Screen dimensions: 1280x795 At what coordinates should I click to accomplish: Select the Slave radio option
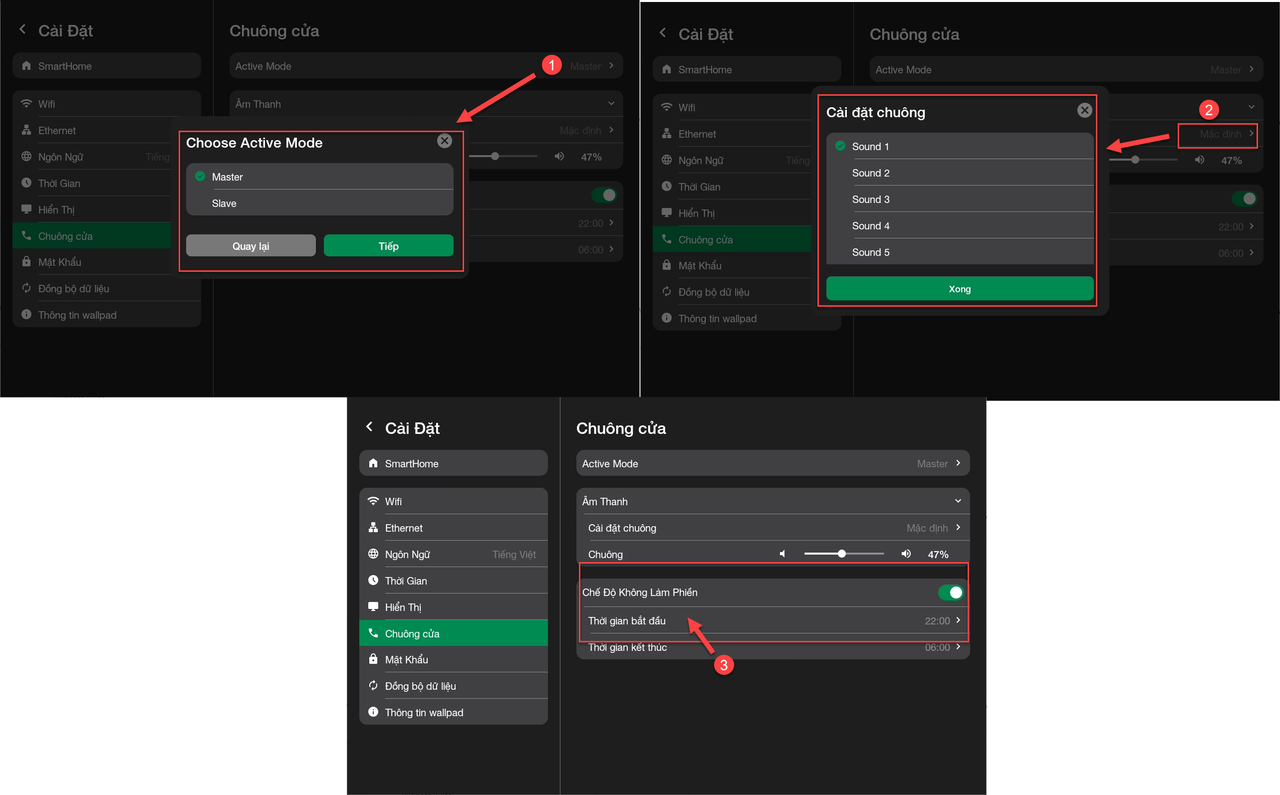(x=224, y=203)
